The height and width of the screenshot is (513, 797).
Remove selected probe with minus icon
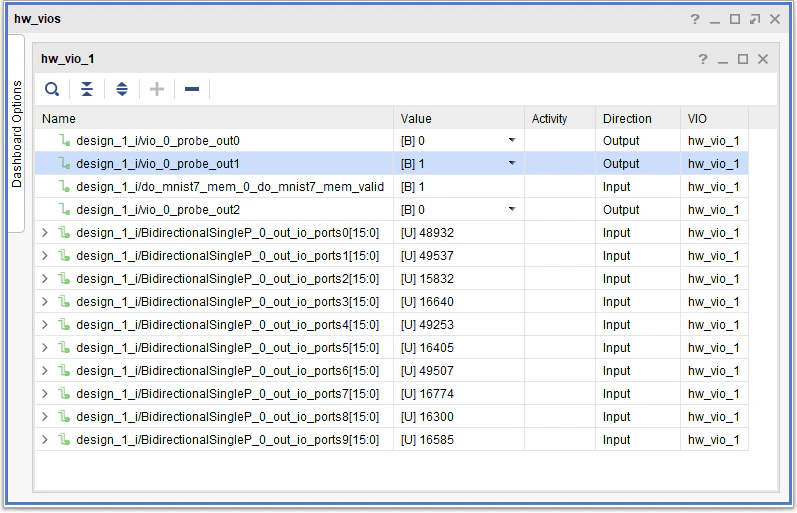tap(192, 89)
